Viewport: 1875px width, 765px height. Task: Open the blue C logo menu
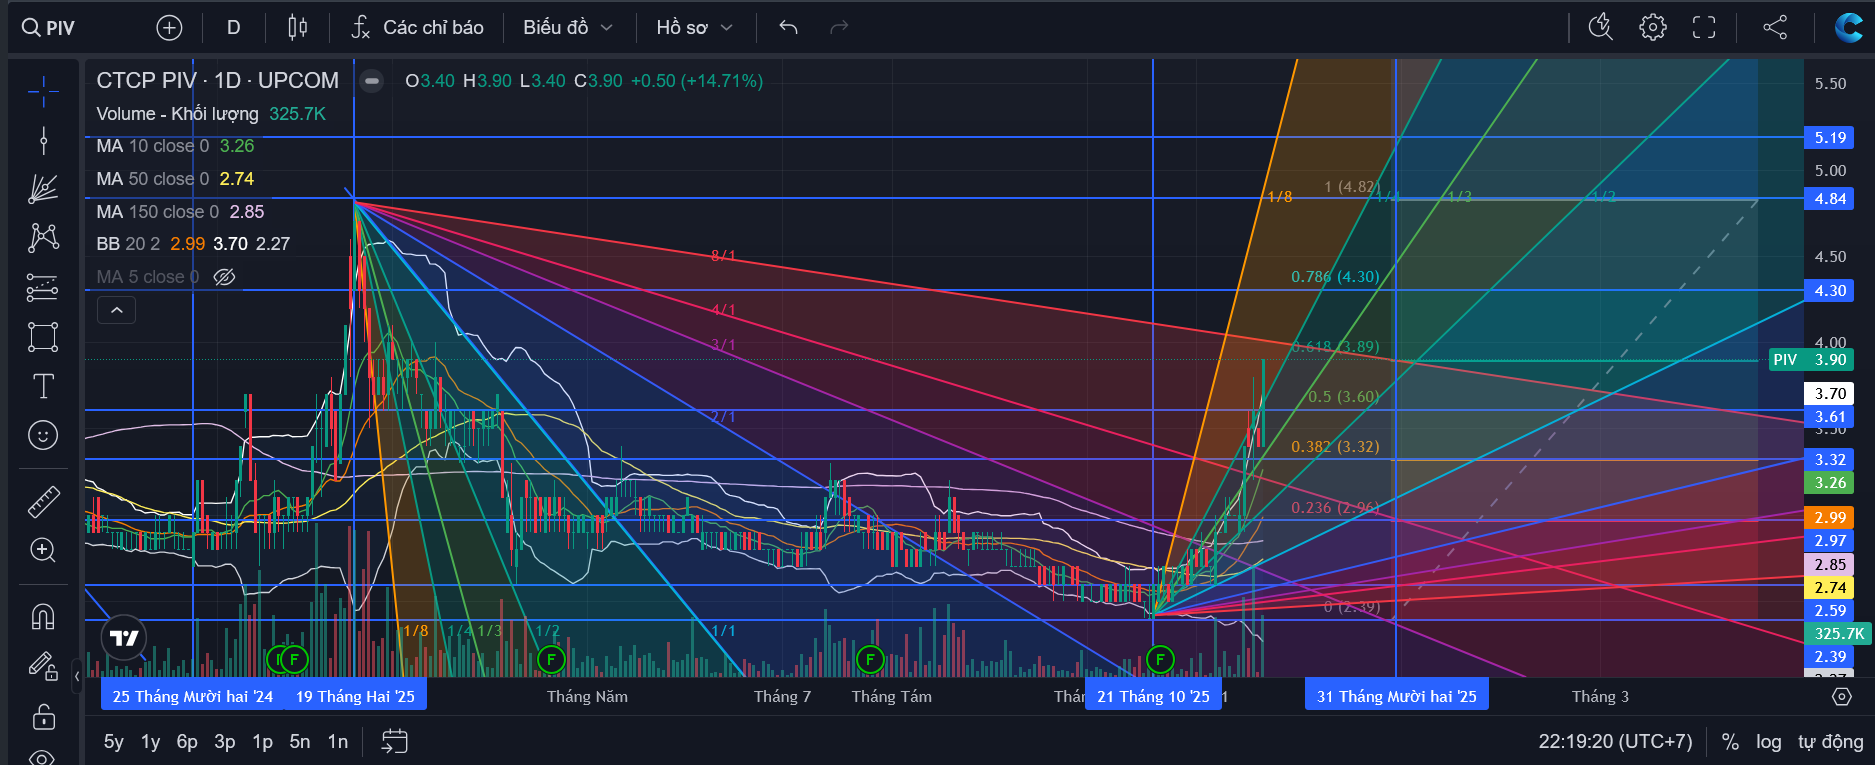point(1848,28)
